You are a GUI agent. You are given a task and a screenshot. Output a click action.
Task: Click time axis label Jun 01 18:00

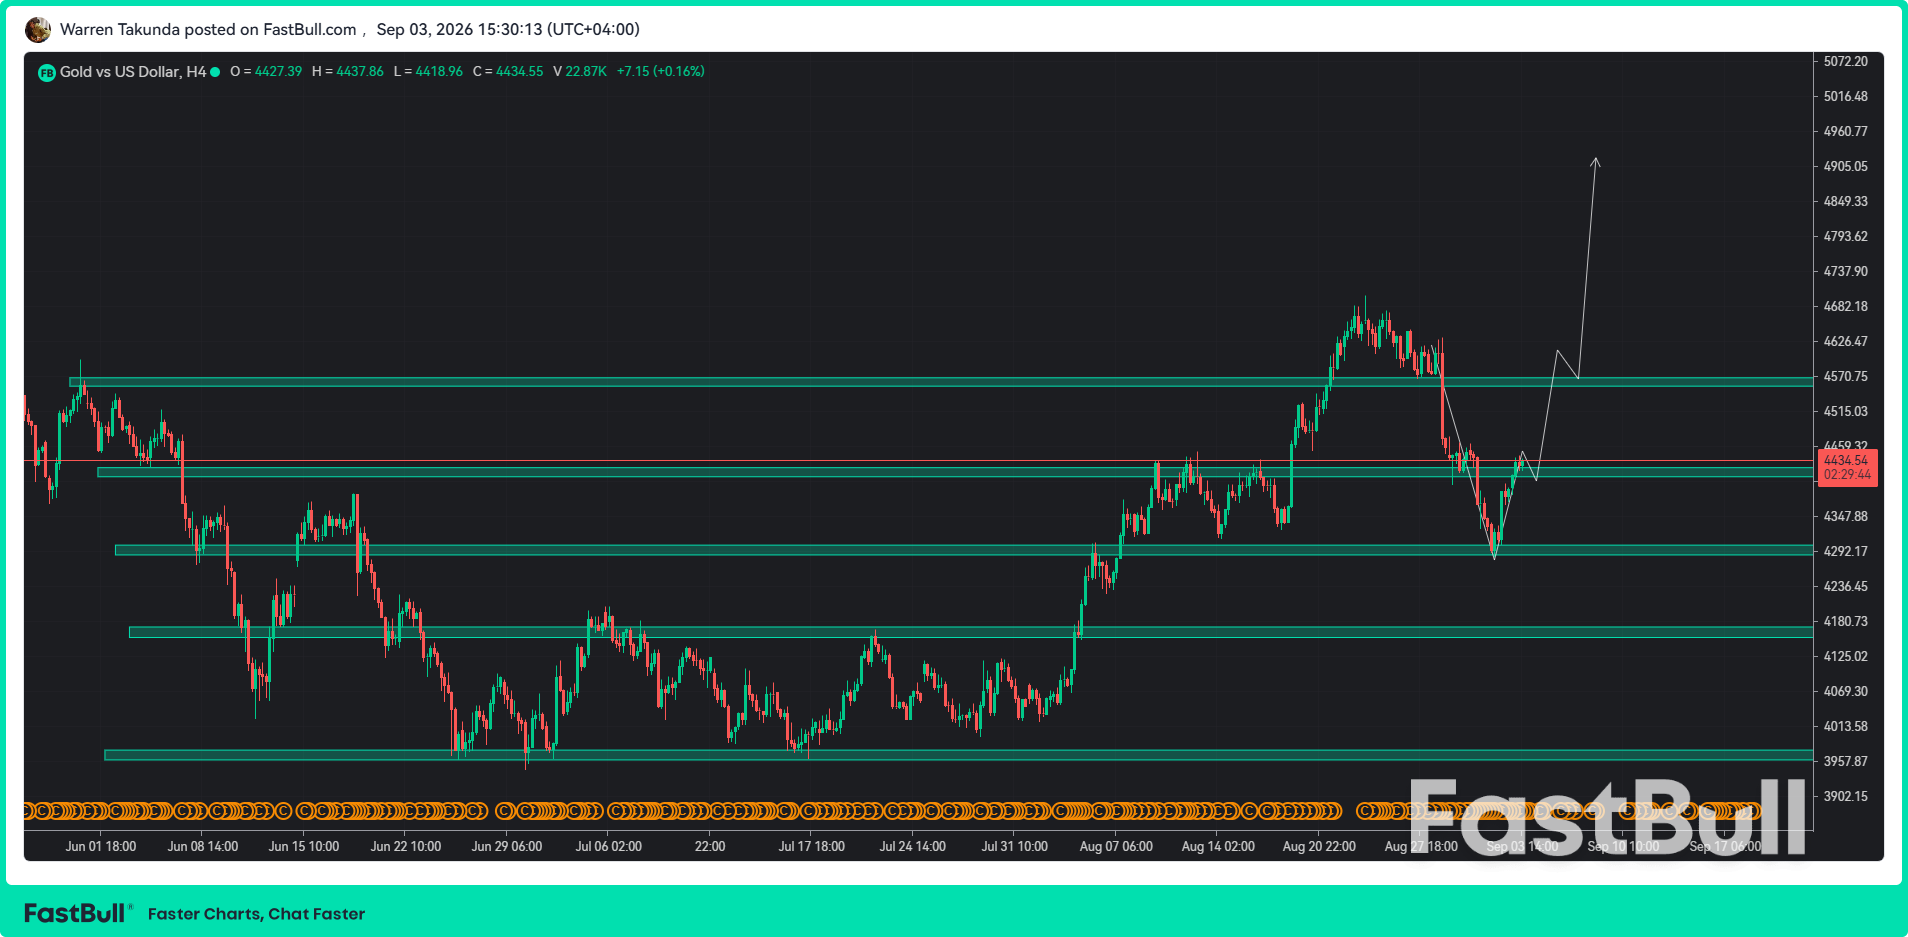tap(101, 847)
